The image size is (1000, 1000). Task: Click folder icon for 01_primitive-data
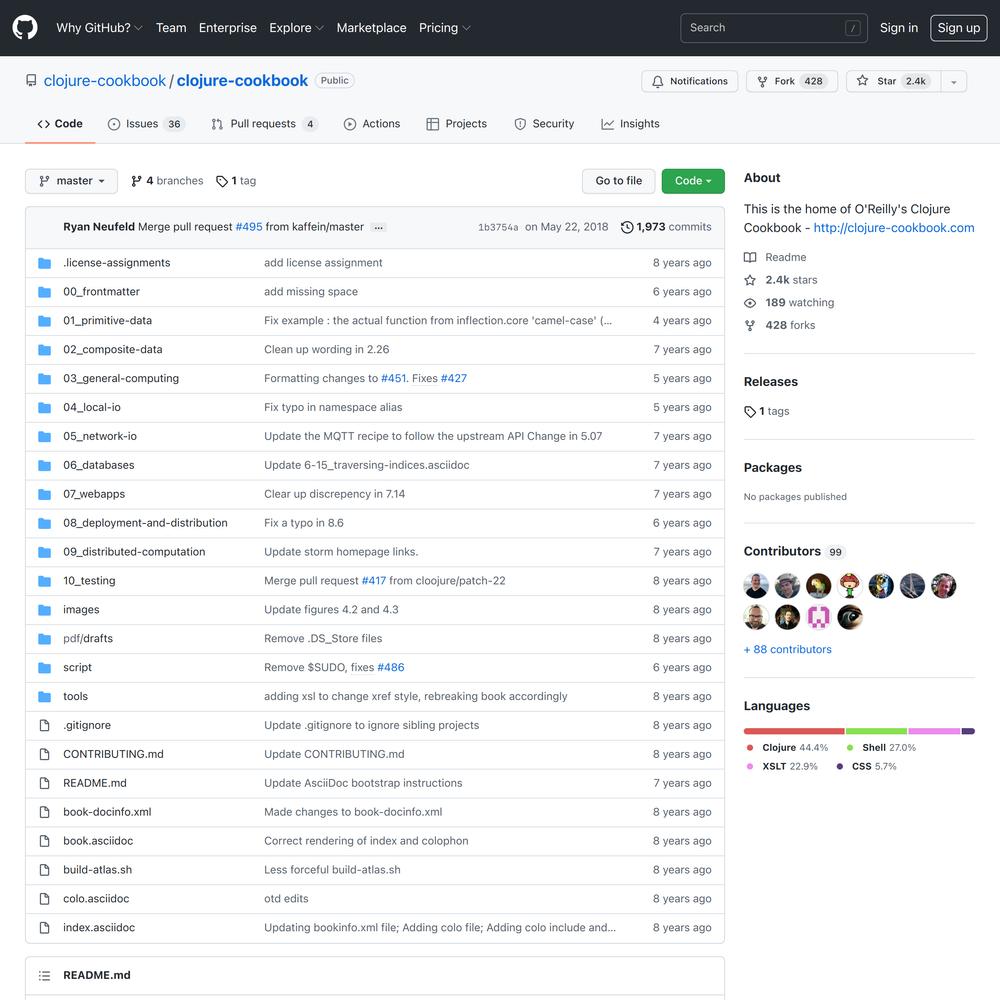coord(44,321)
